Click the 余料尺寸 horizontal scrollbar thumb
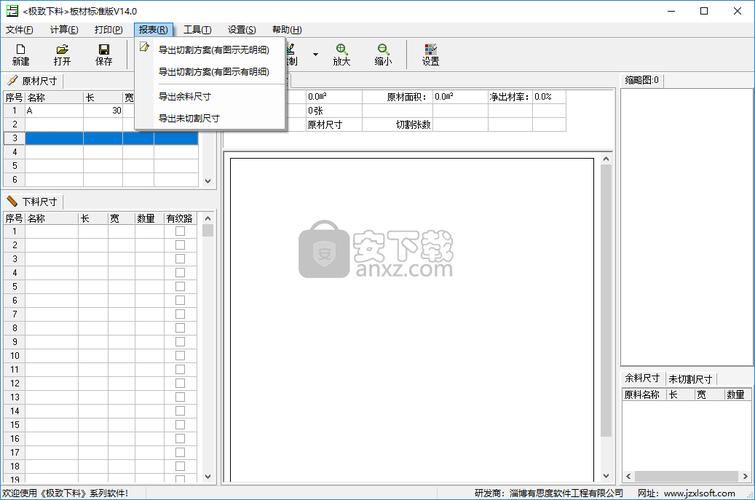The image size is (755, 500). pyautogui.click(x=686, y=476)
